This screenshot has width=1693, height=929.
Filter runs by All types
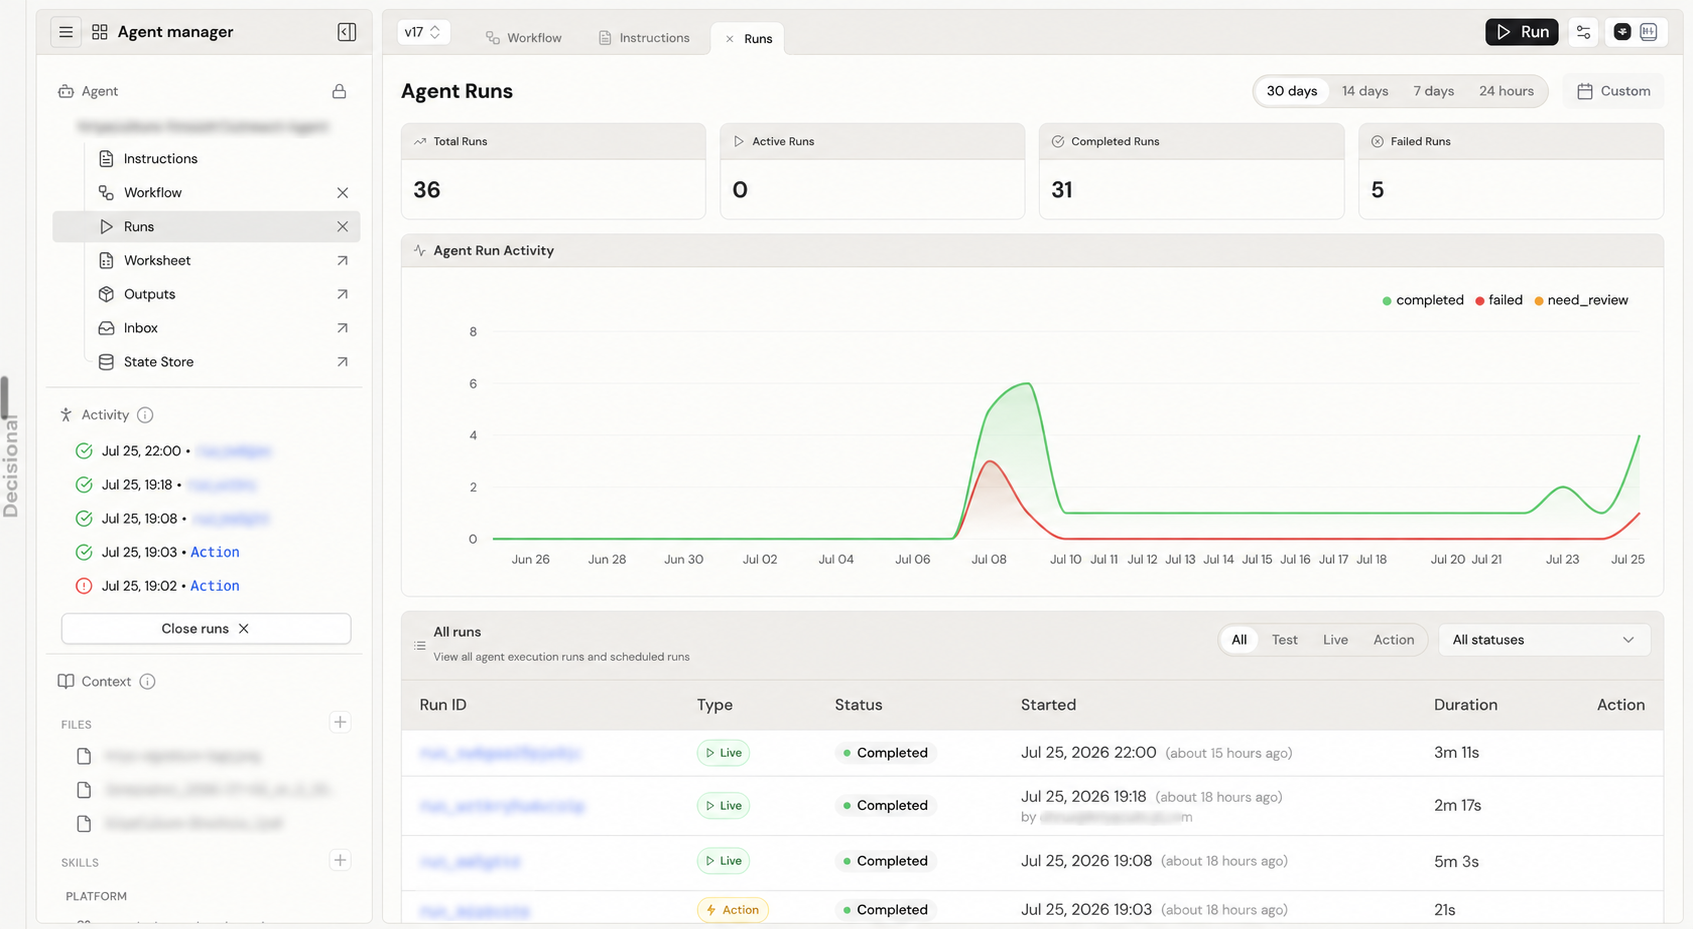[x=1239, y=640]
